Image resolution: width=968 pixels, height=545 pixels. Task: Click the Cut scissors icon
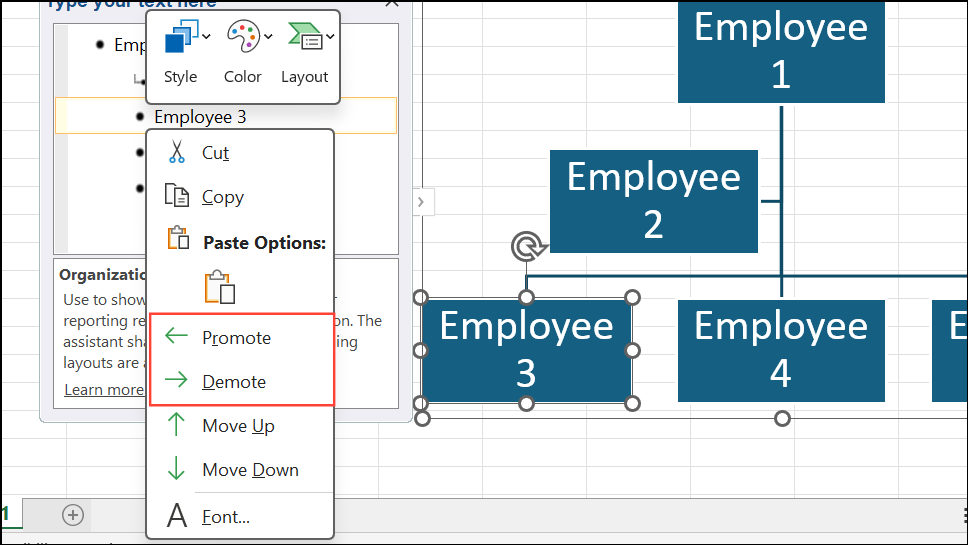pos(177,153)
